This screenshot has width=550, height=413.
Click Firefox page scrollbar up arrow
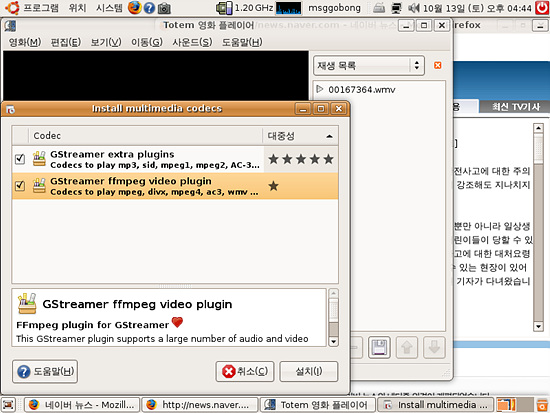coord(538,128)
